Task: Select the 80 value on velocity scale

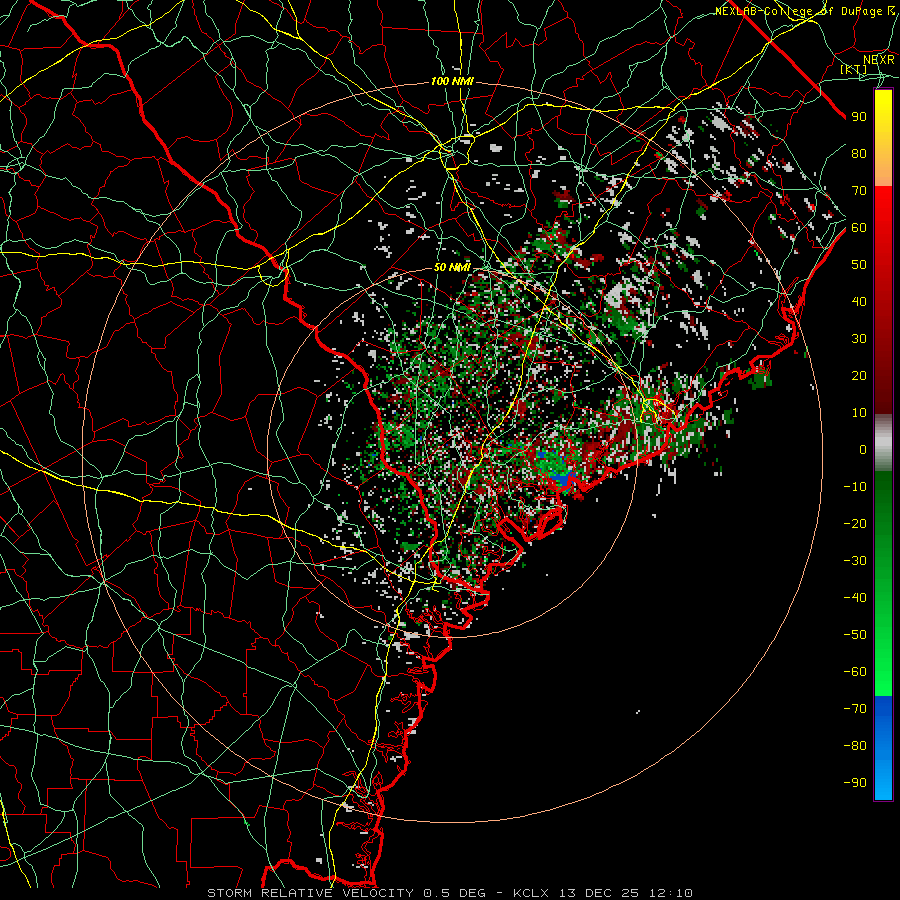Action: pos(859,153)
